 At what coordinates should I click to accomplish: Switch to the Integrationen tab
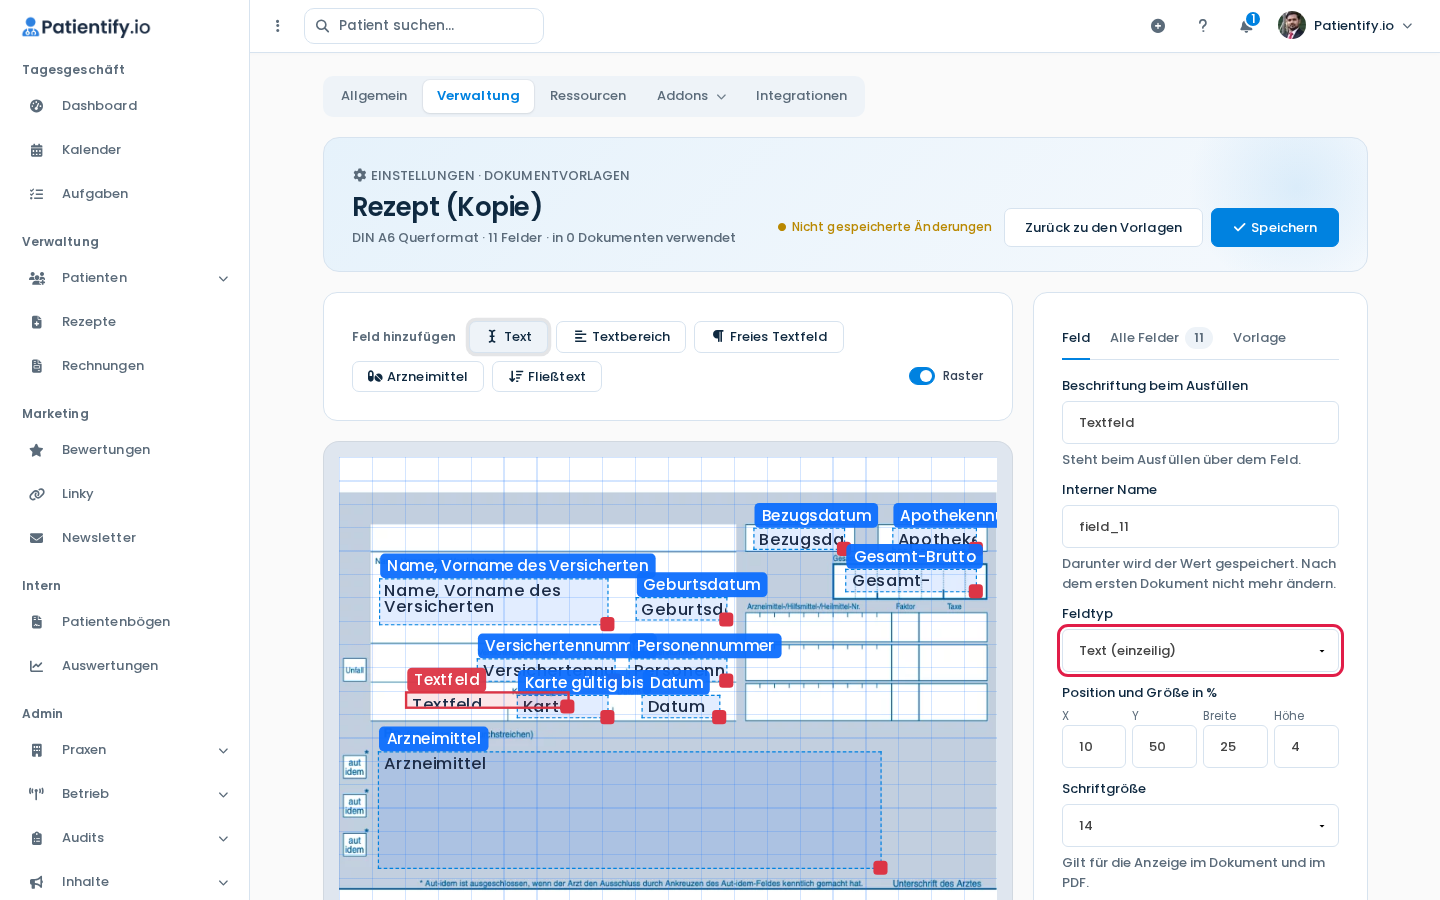[801, 96]
